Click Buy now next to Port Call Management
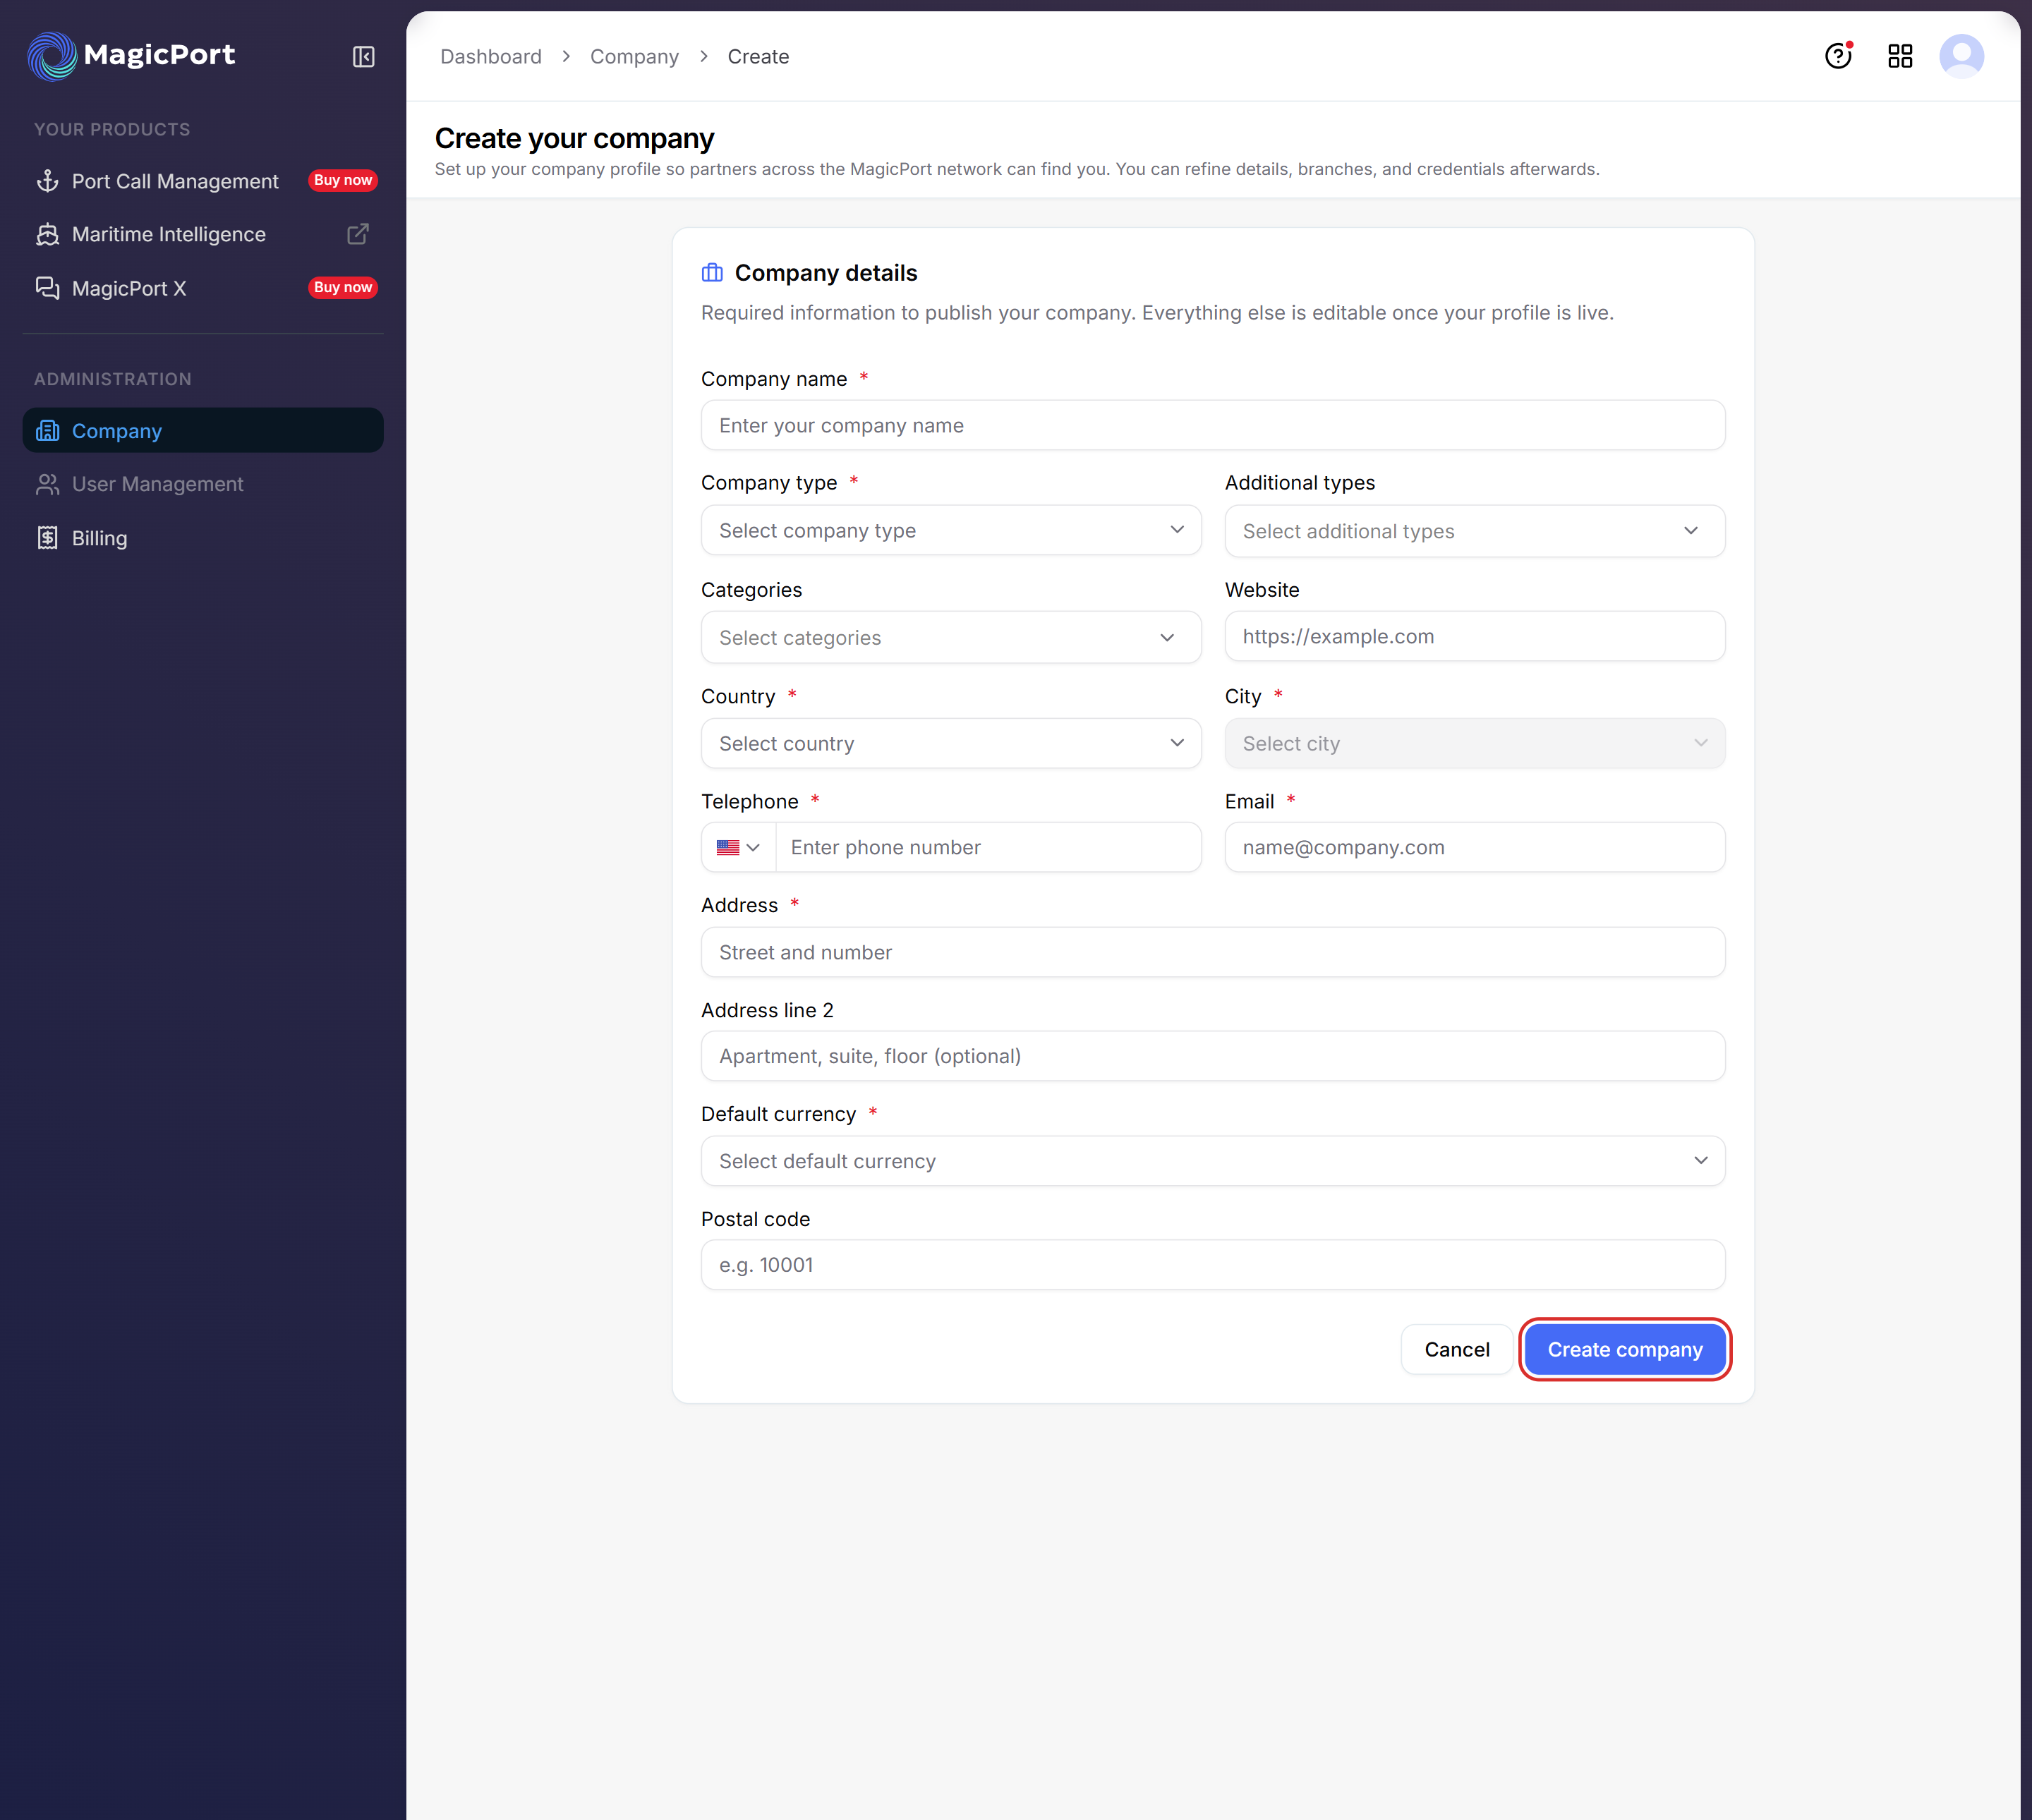Viewport: 2032px width, 1820px height. (342, 180)
